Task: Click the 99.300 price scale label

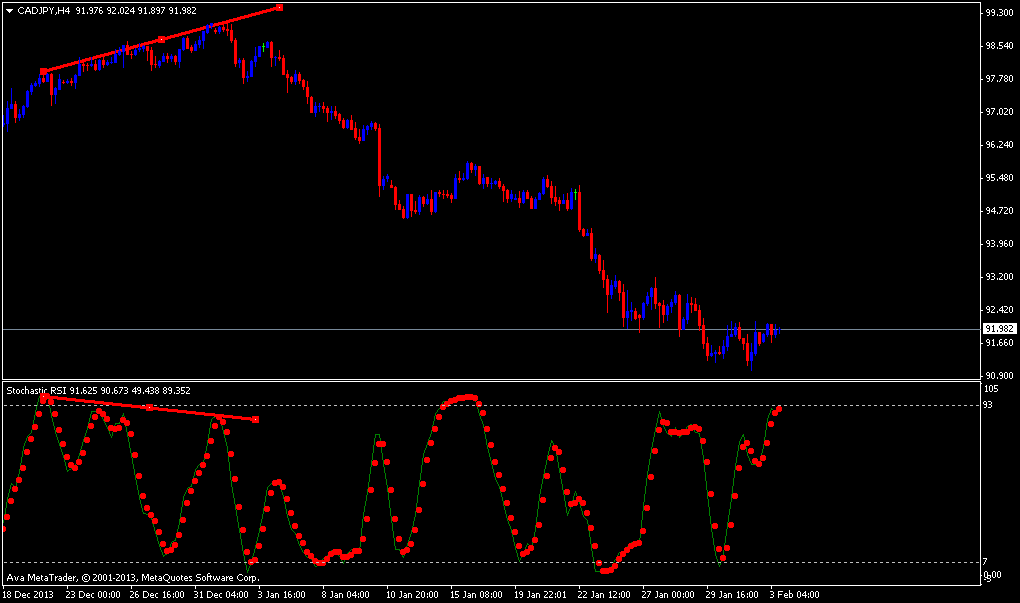Action: click(999, 12)
